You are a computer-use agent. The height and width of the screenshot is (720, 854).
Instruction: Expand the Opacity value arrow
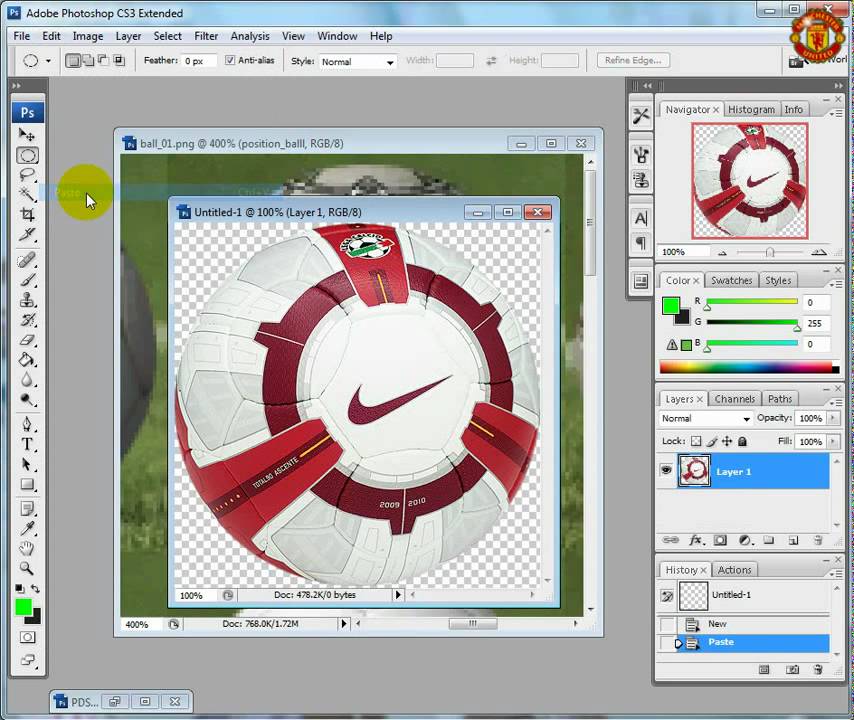[x=833, y=418]
